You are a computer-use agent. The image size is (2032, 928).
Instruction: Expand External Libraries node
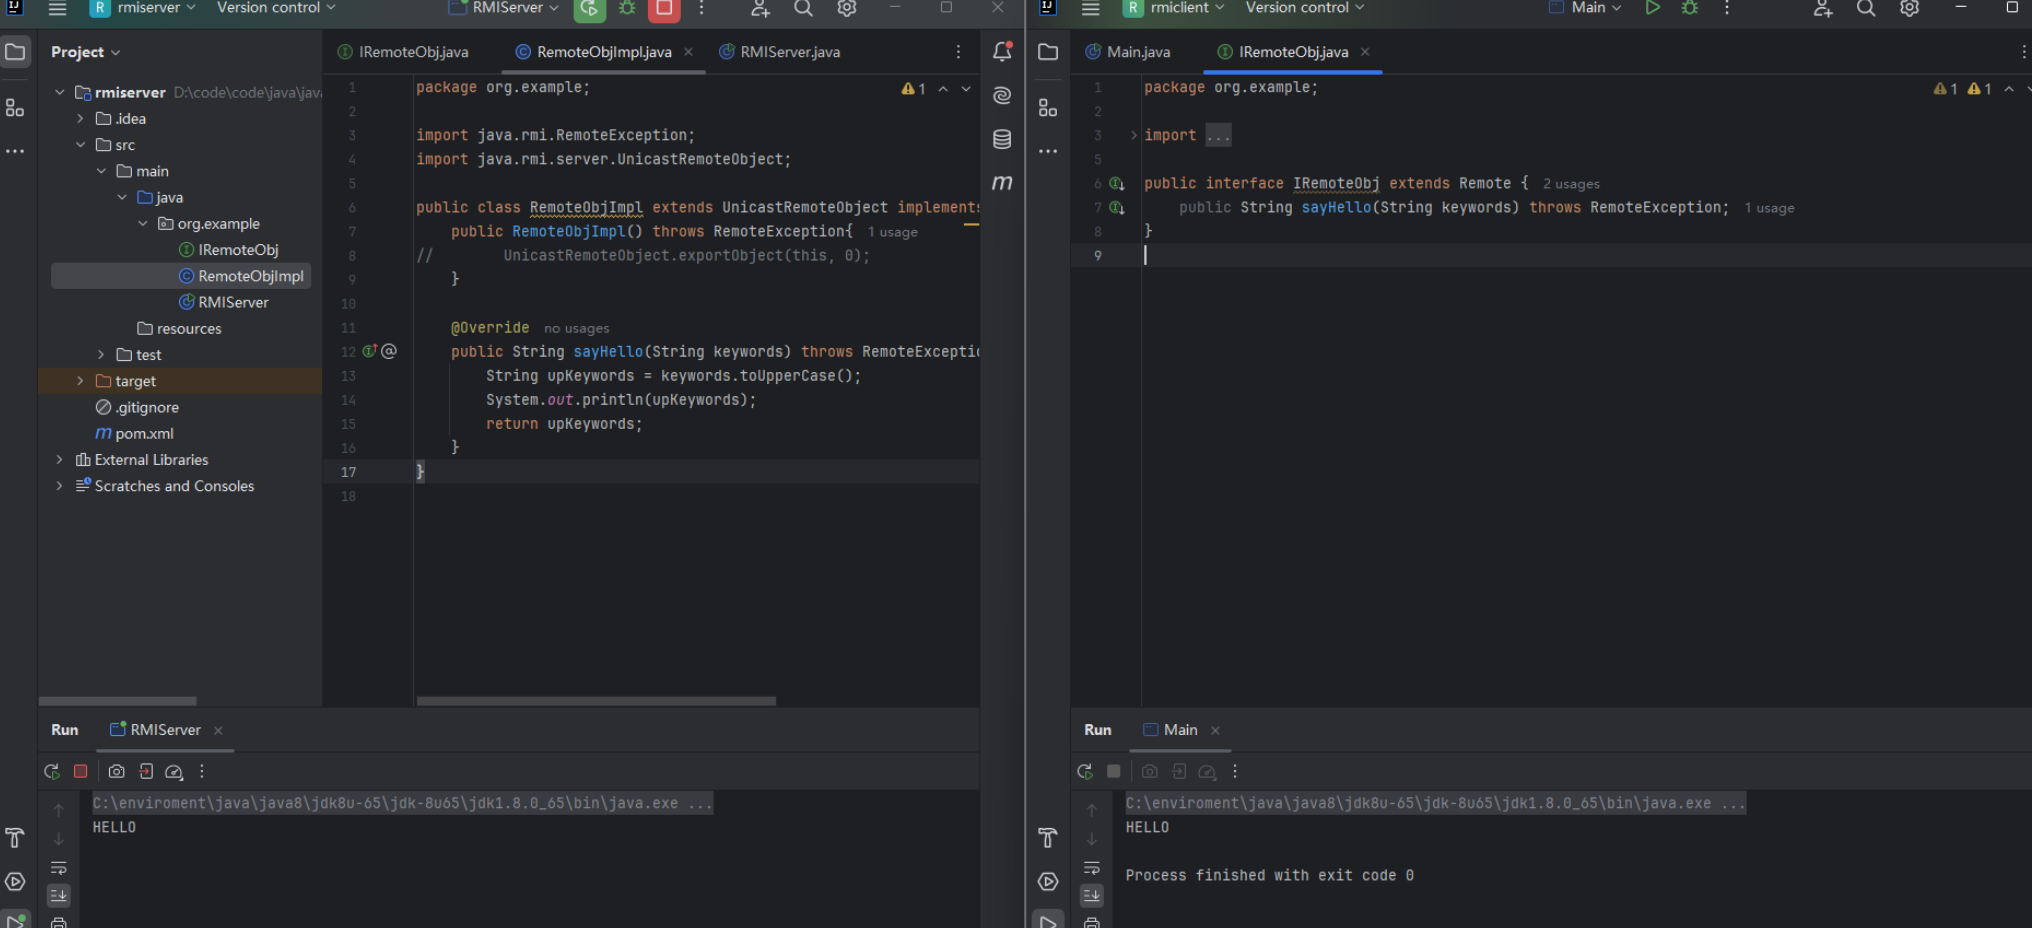(x=60, y=460)
